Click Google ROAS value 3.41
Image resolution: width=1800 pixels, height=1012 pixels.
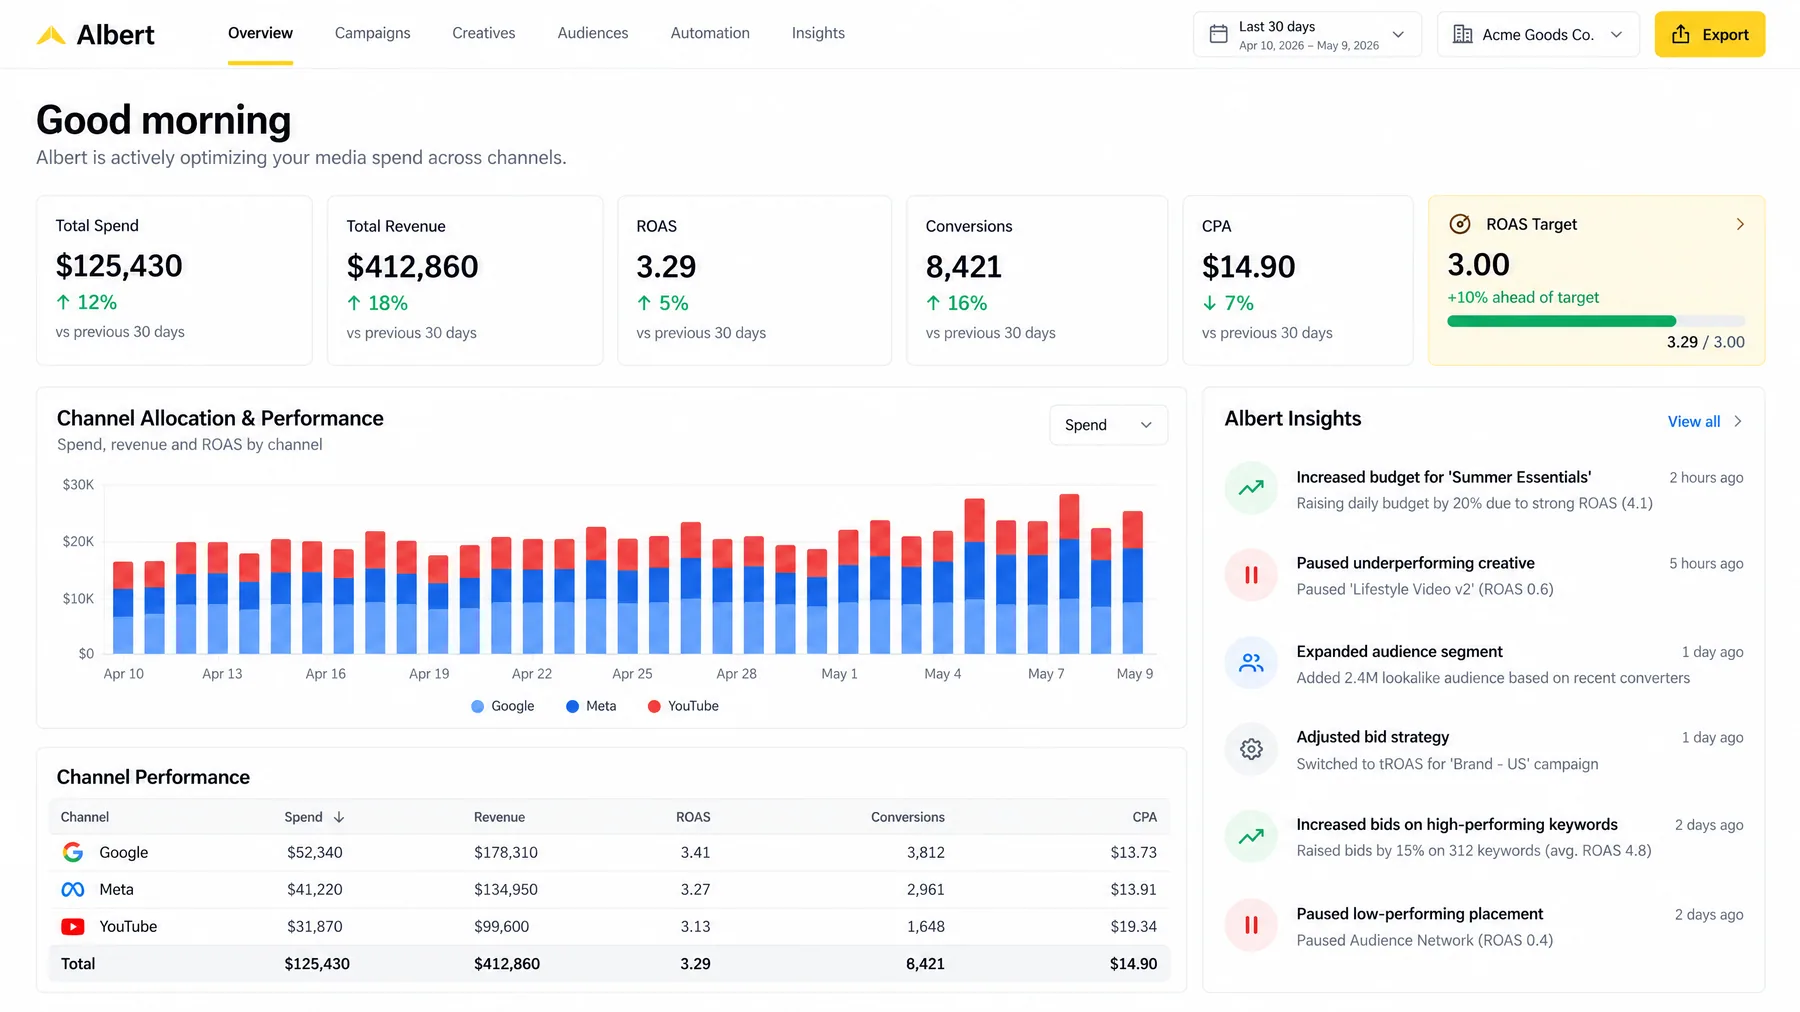click(695, 852)
